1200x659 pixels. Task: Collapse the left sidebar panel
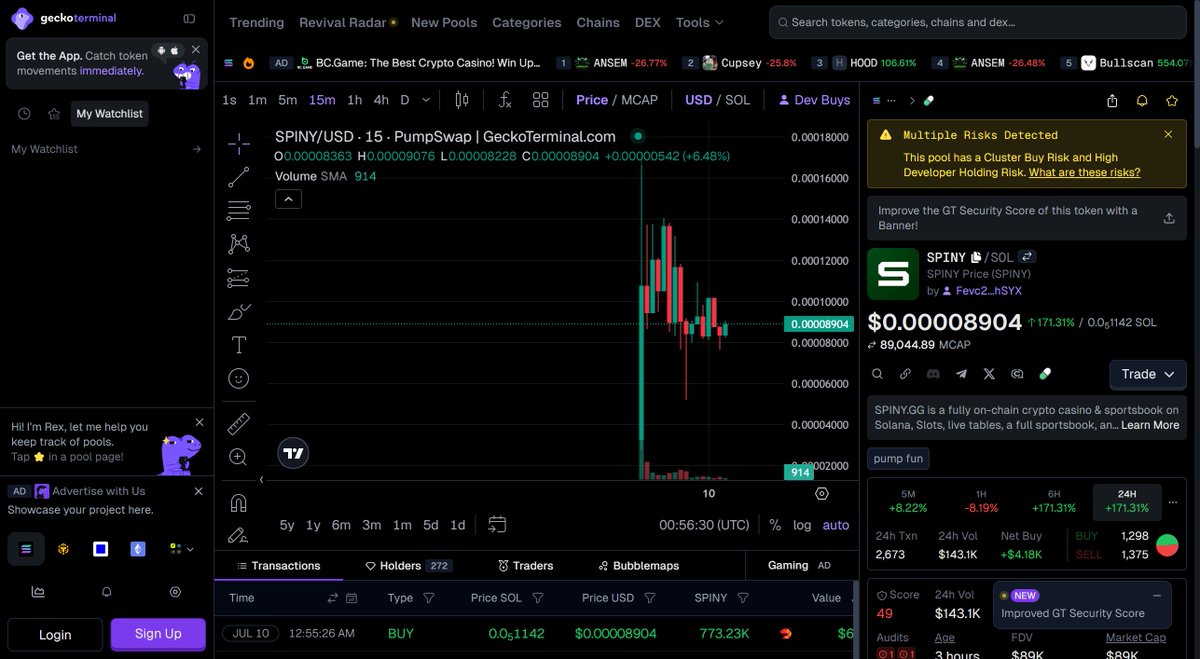tap(189, 18)
